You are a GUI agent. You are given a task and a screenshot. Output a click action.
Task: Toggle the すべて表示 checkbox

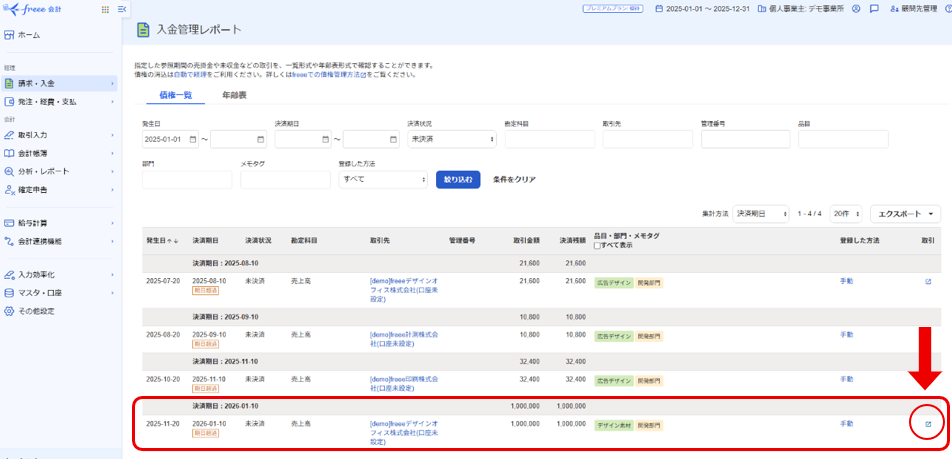[597, 245]
